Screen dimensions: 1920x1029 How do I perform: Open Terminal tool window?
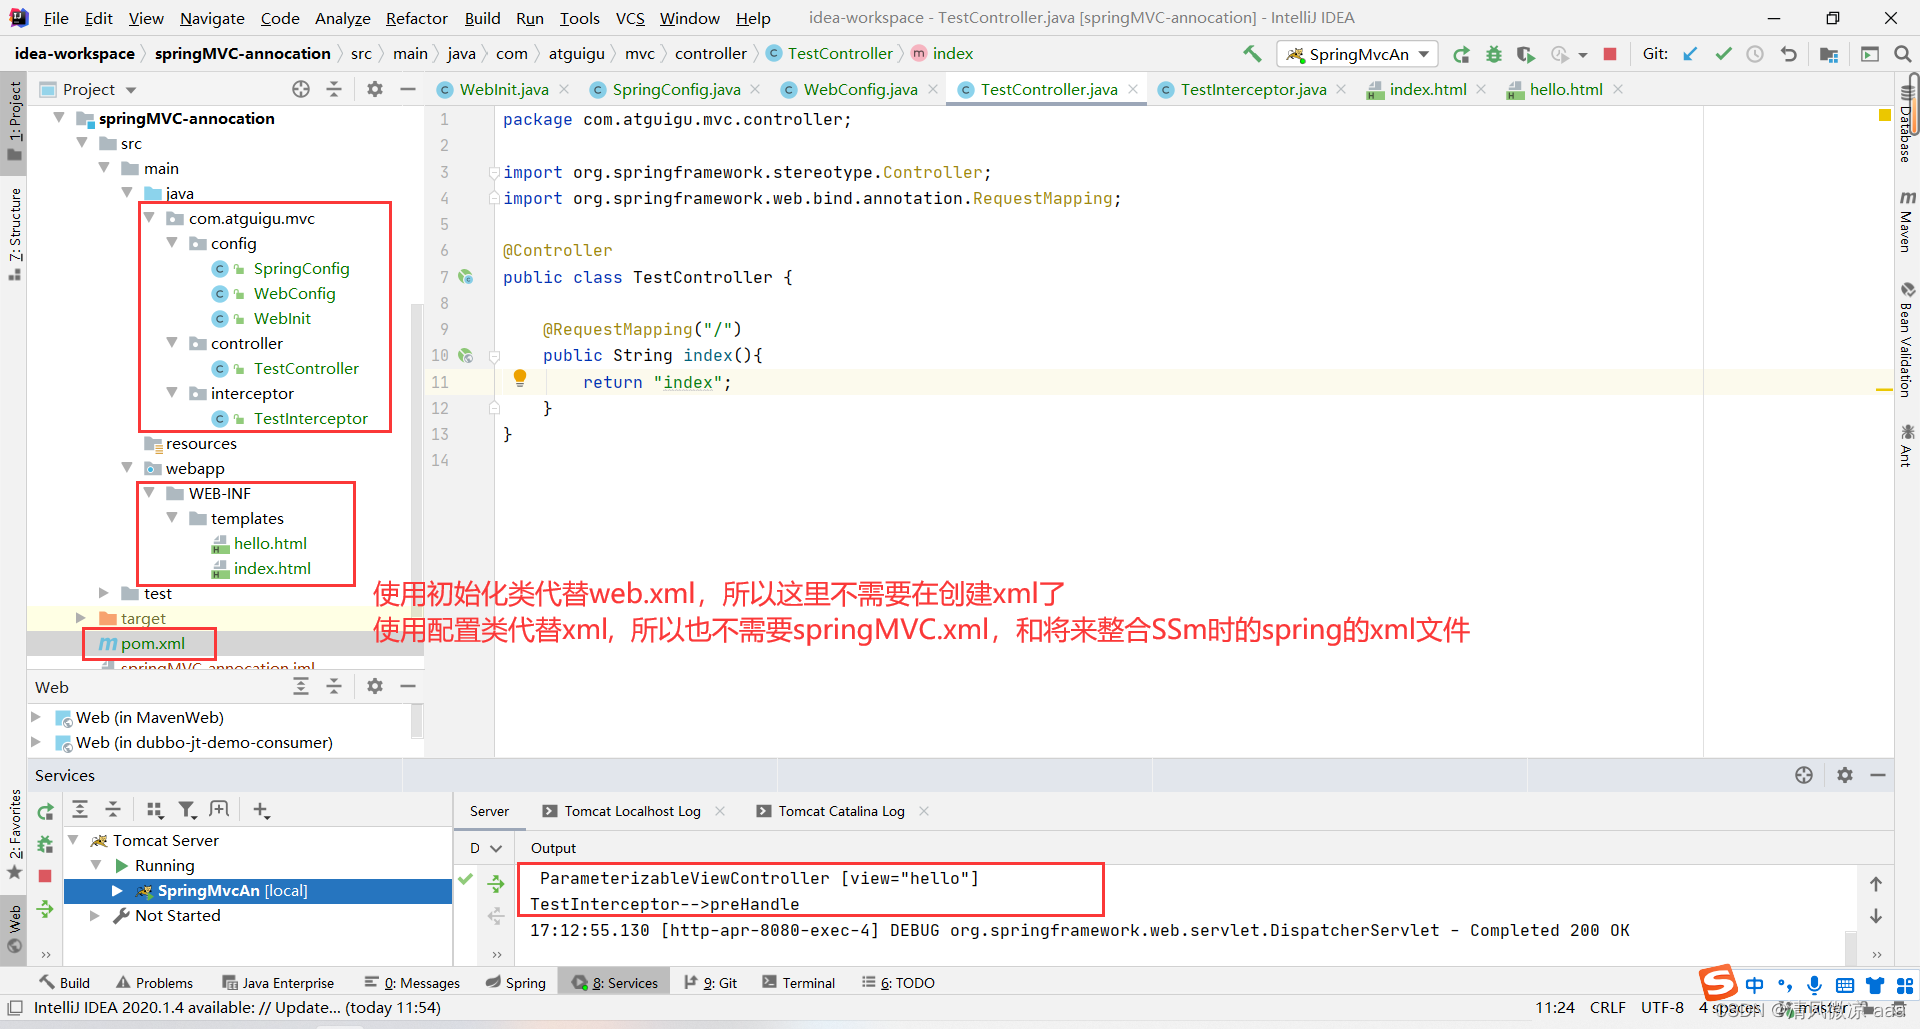(x=798, y=983)
